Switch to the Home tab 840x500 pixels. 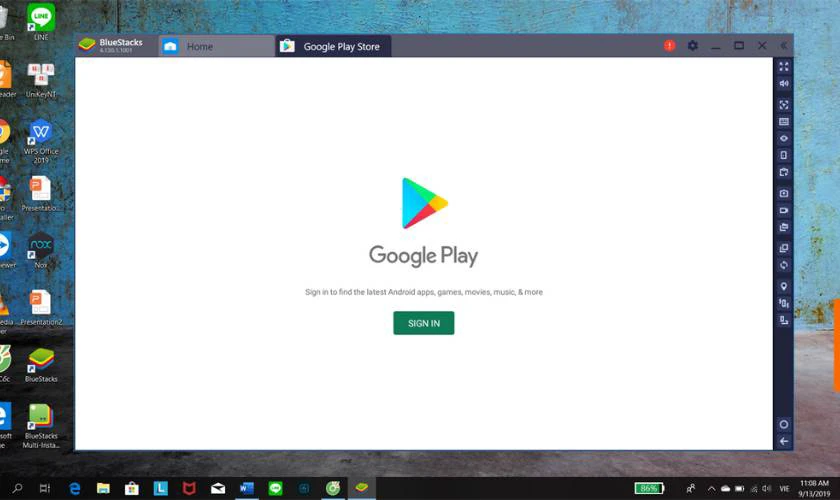[x=216, y=47]
